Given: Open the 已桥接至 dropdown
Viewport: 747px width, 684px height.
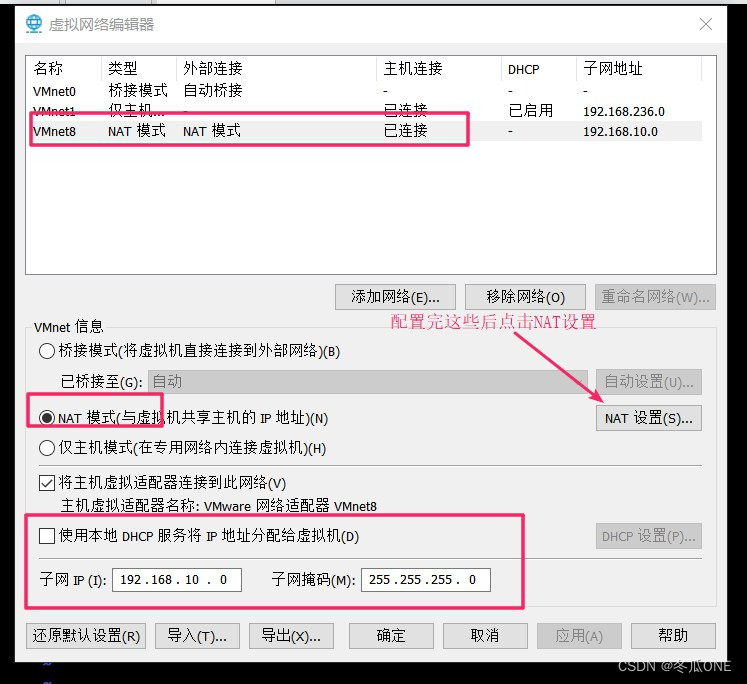Looking at the screenshot, I should (368, 382).
